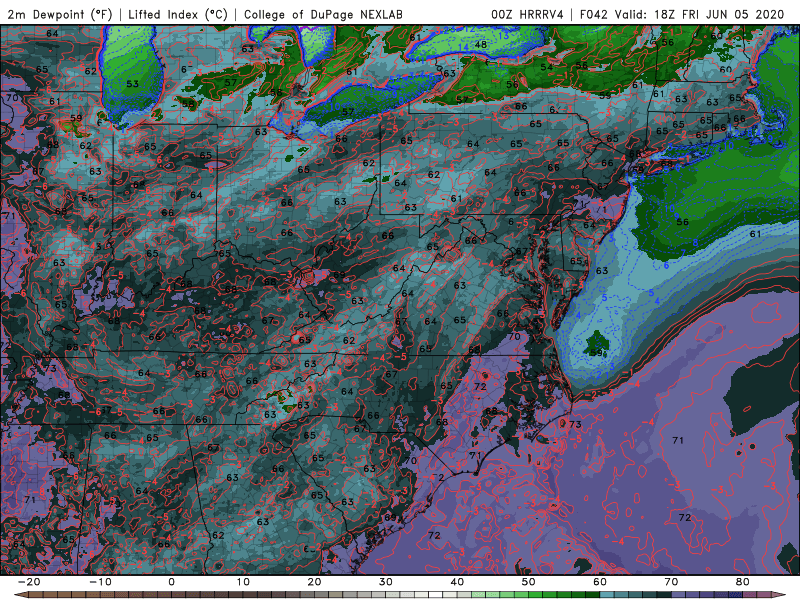
Task: Click the -10 label on the color scale
Action: tap(100, 582)
